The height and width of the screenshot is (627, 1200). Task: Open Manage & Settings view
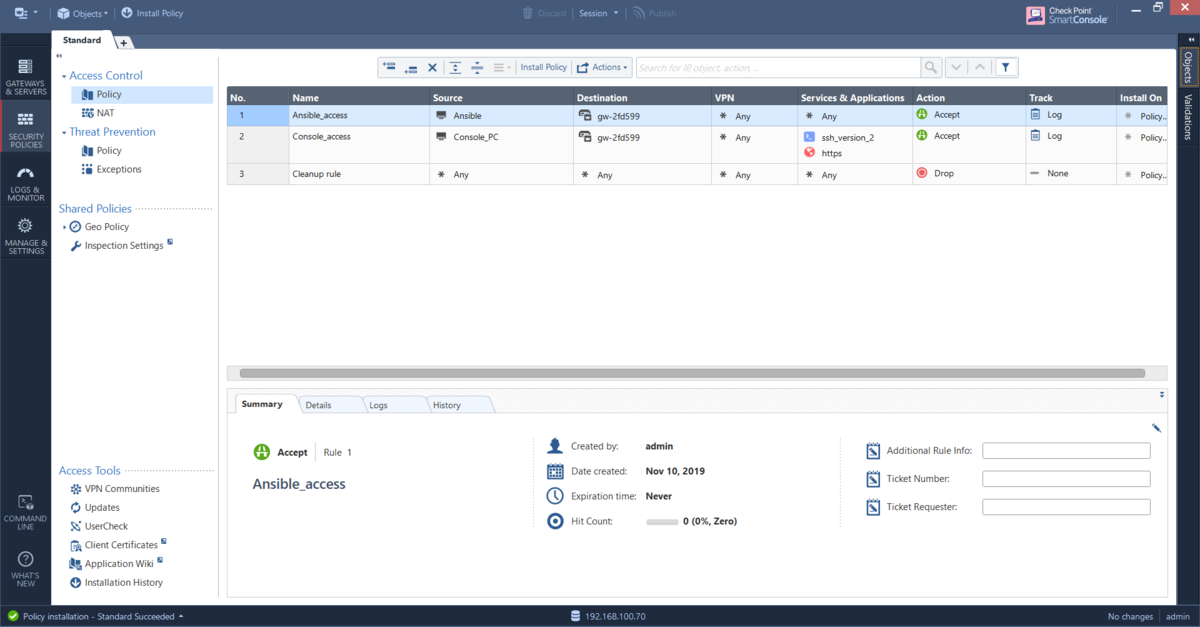25,237
